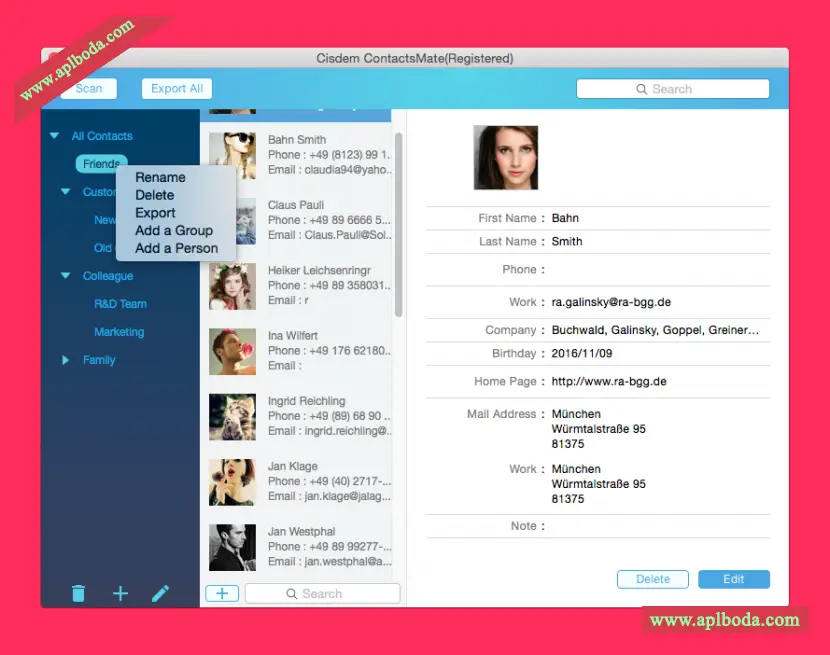
Task: Collapse the Colleague group triangle
Action: point(66,275)
